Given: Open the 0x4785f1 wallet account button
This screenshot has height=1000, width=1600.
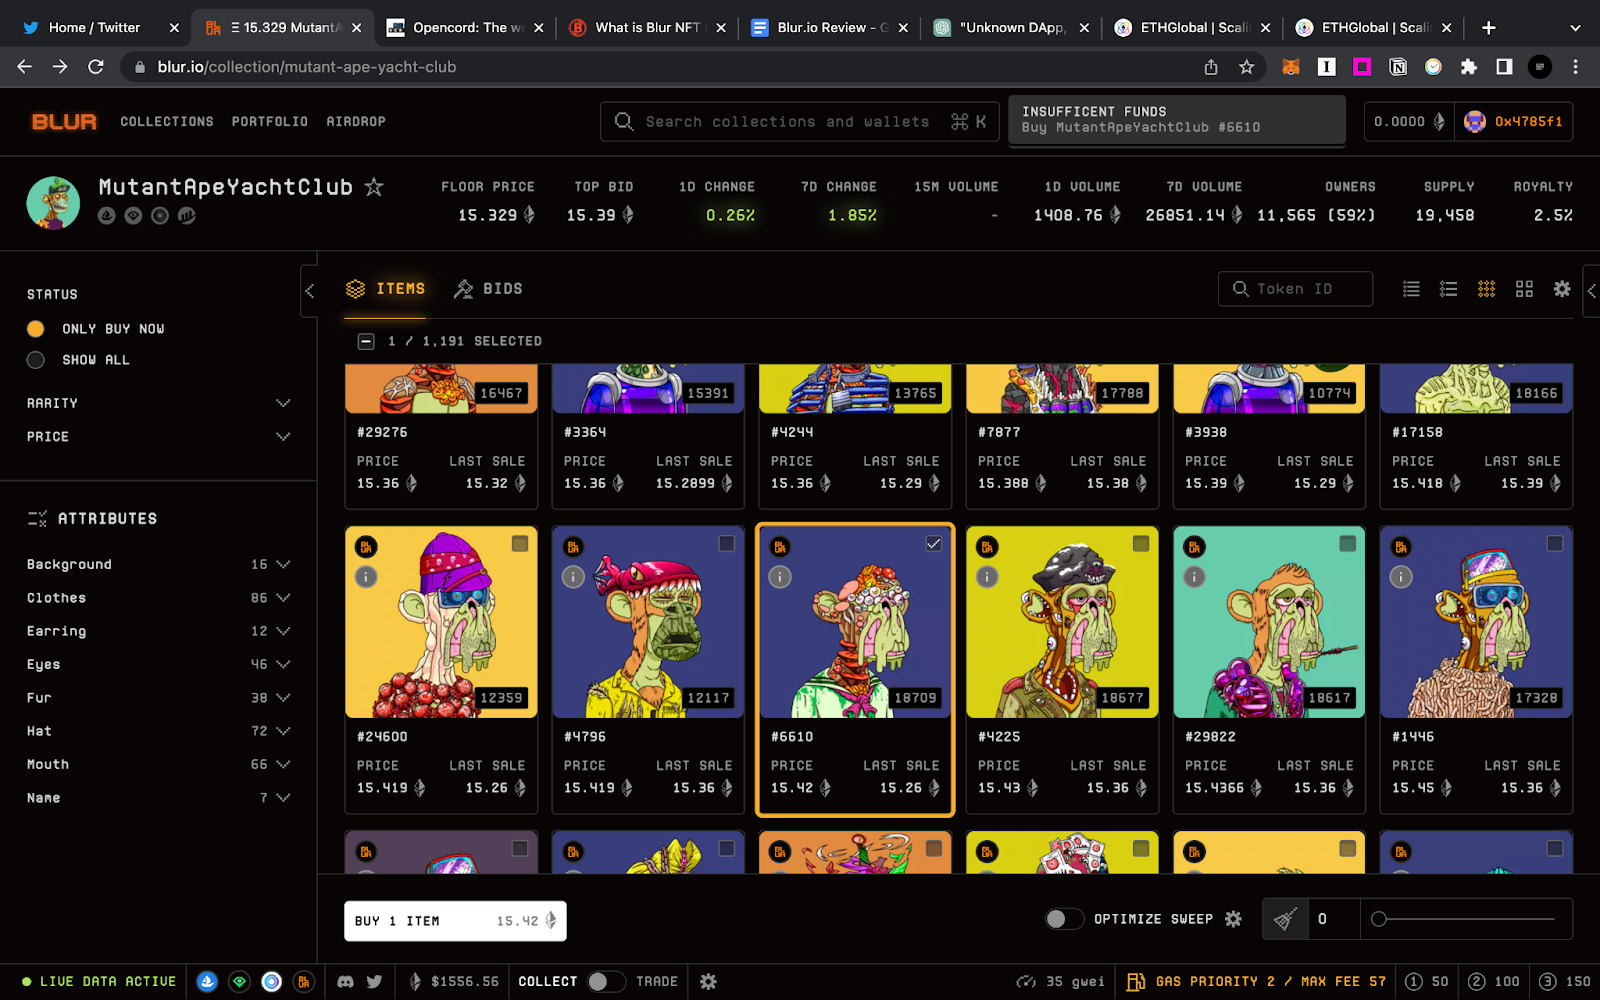Looking at the screenshot, I should (x=1513, y=122).
